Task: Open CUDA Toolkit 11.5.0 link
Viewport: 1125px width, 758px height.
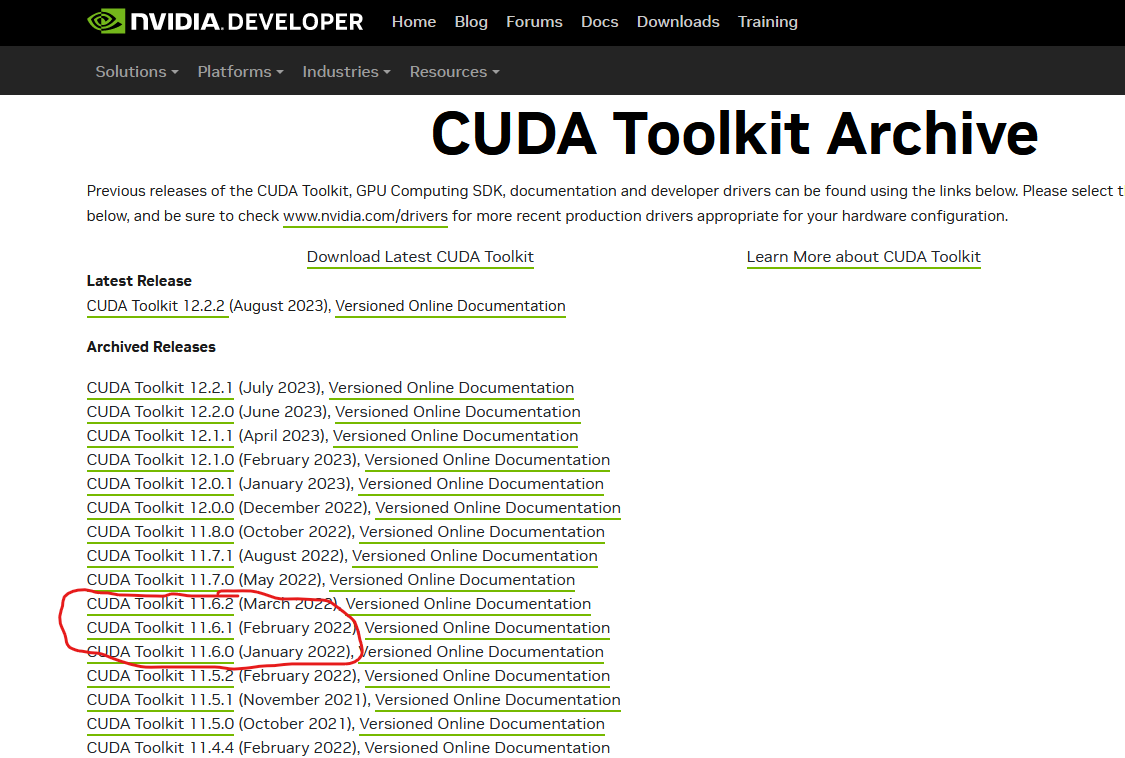Action: tap(160, 724)
